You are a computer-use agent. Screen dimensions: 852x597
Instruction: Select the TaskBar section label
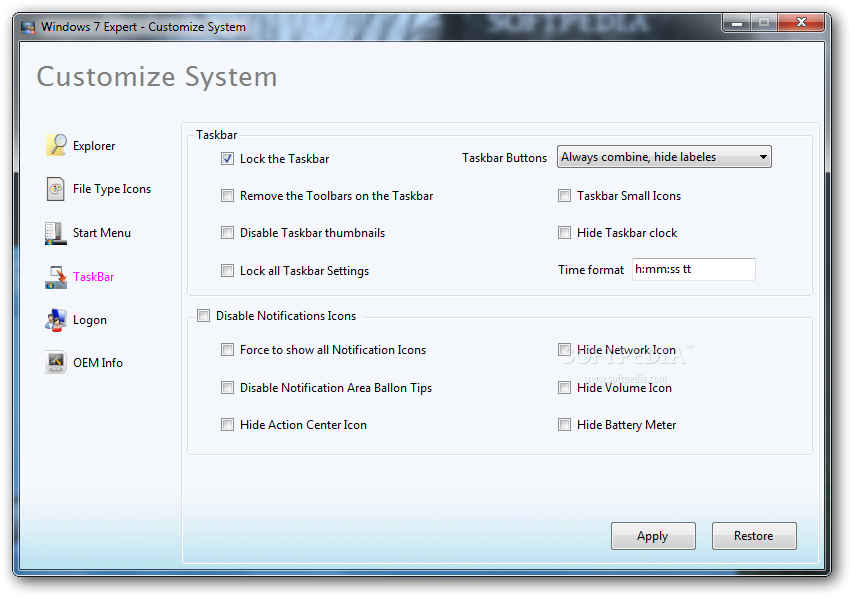coord(93,277)
